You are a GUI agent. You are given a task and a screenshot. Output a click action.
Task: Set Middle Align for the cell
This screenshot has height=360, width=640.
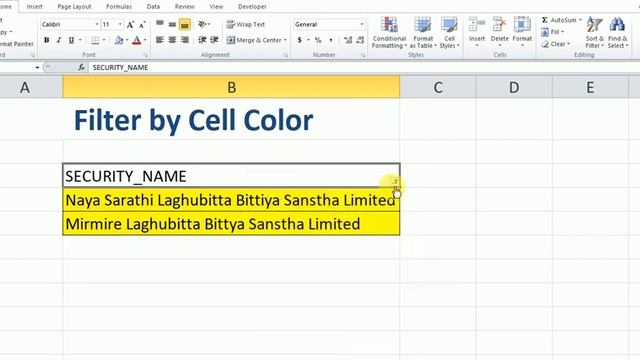(x=172, y=24)
